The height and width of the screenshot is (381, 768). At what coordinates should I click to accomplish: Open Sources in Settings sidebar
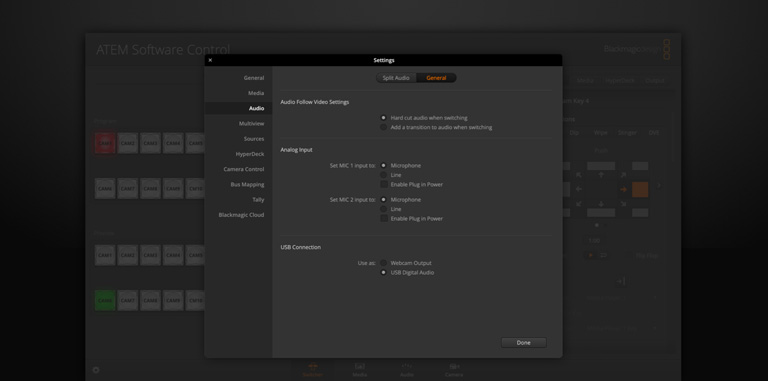[x=238, y=139]
